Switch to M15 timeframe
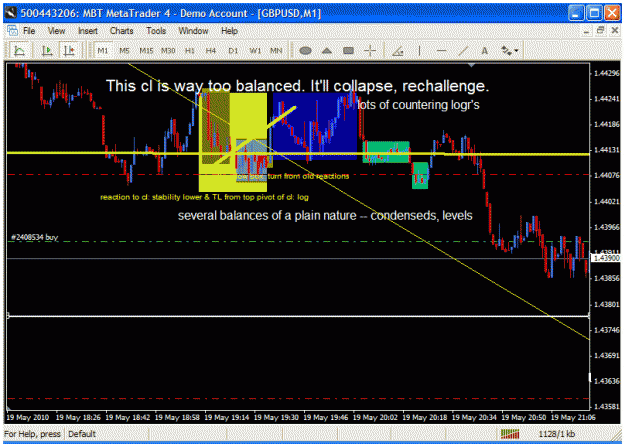Screen dimensions: 625x444 click(x=146, y=51)
